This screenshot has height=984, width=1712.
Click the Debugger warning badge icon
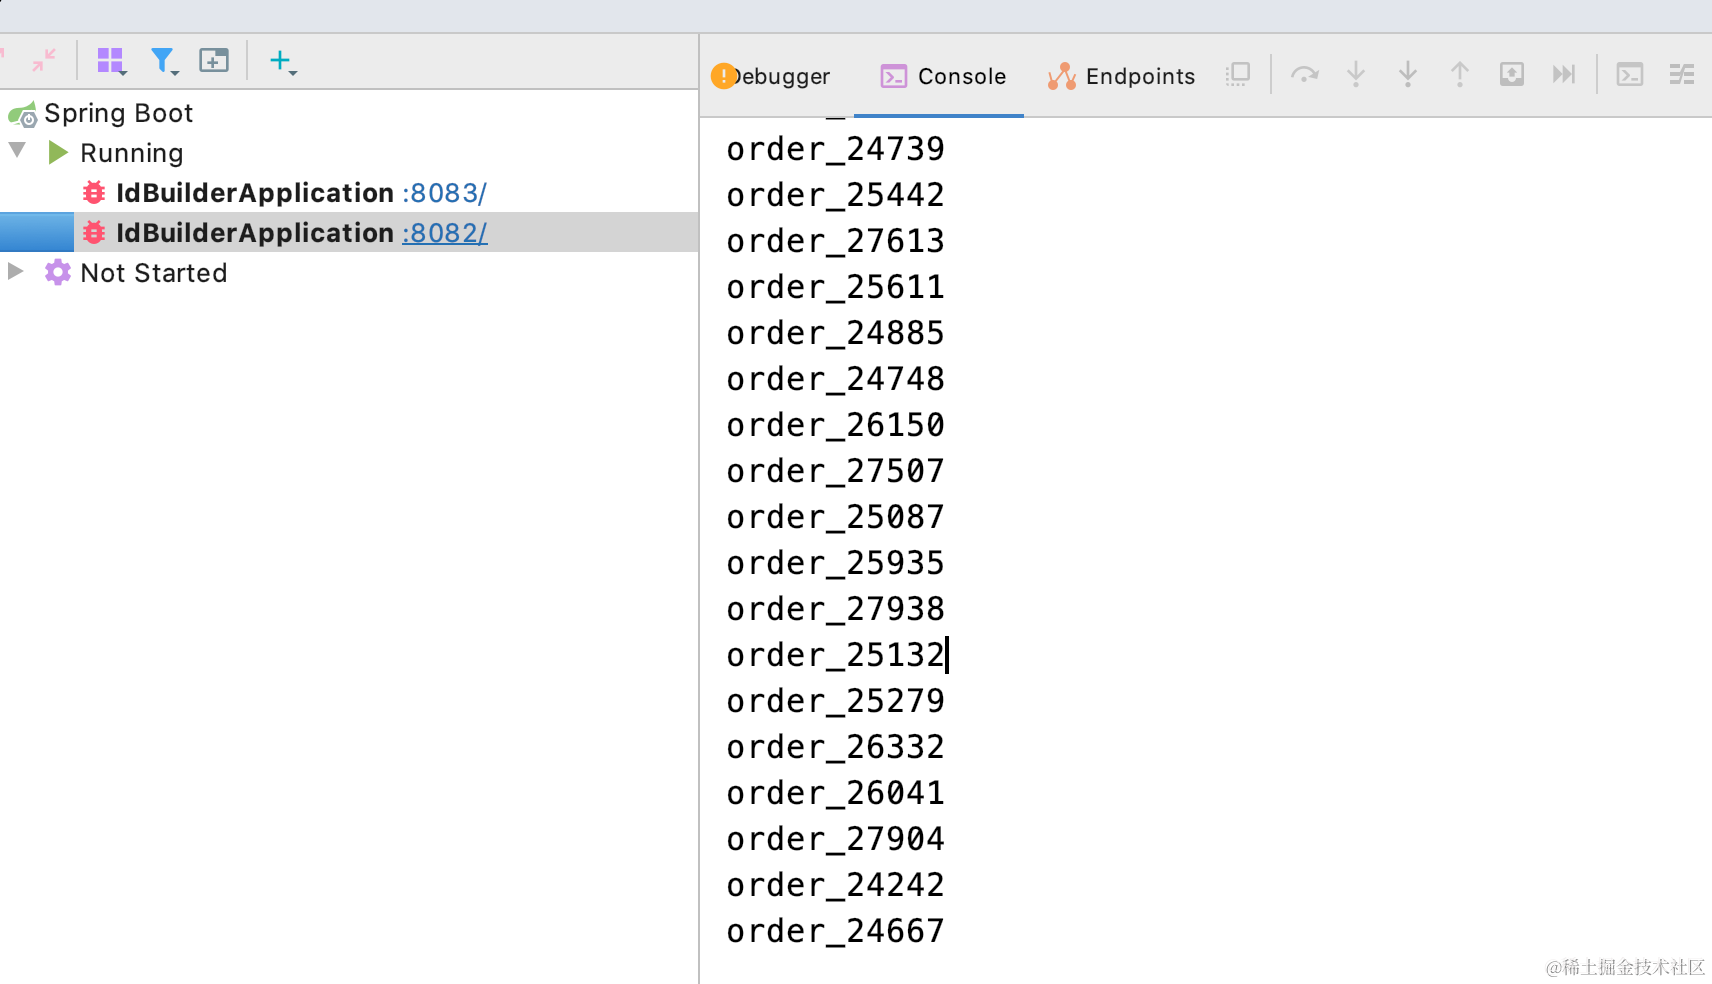[723, 76]
